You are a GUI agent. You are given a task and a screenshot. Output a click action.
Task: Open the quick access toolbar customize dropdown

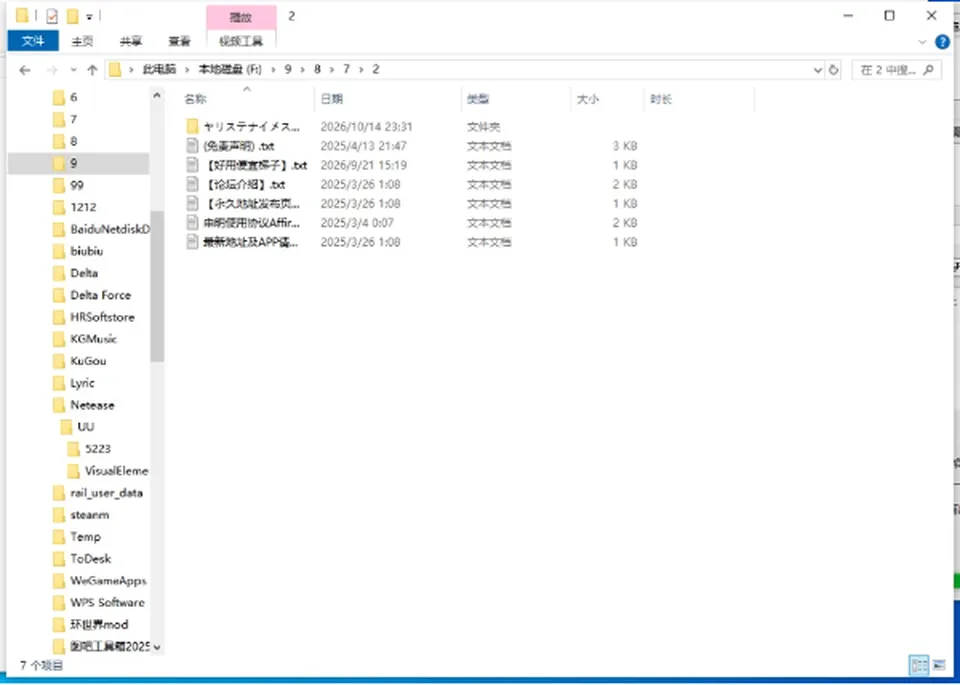point(89,17)
